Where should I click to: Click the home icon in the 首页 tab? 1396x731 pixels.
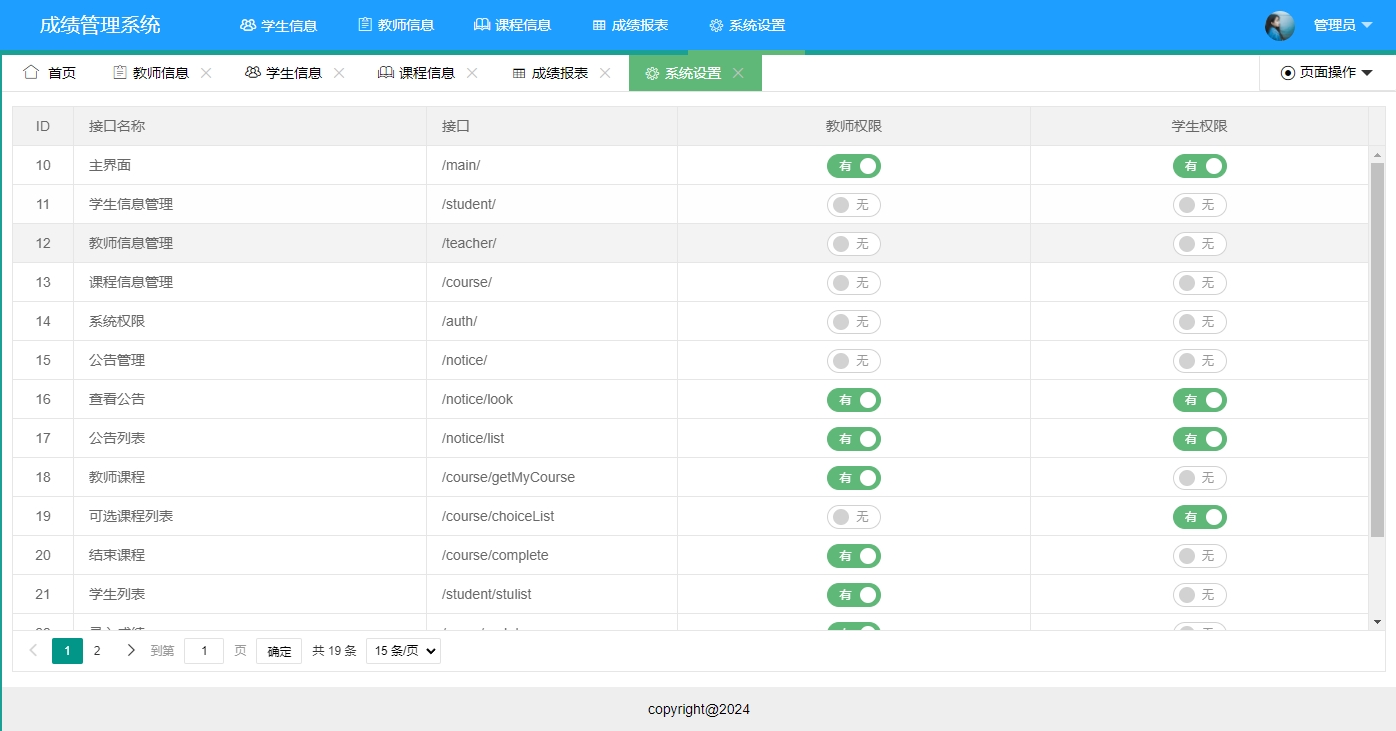point(31,72)
